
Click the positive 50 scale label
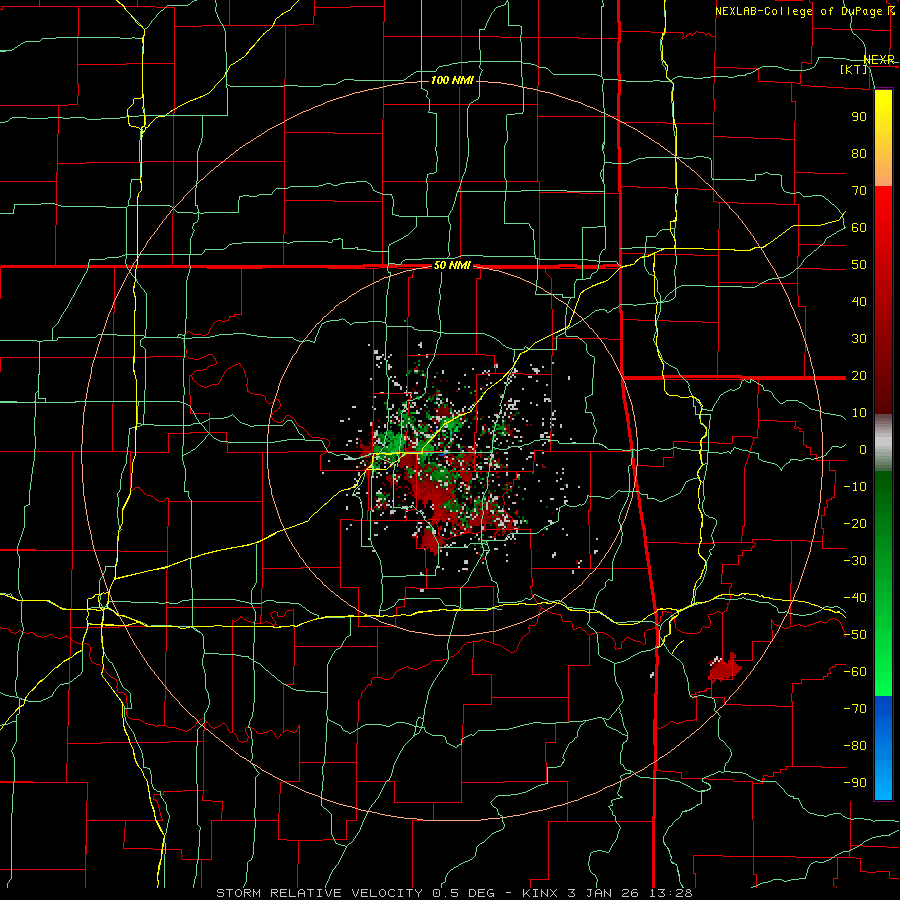coord(859,265)
